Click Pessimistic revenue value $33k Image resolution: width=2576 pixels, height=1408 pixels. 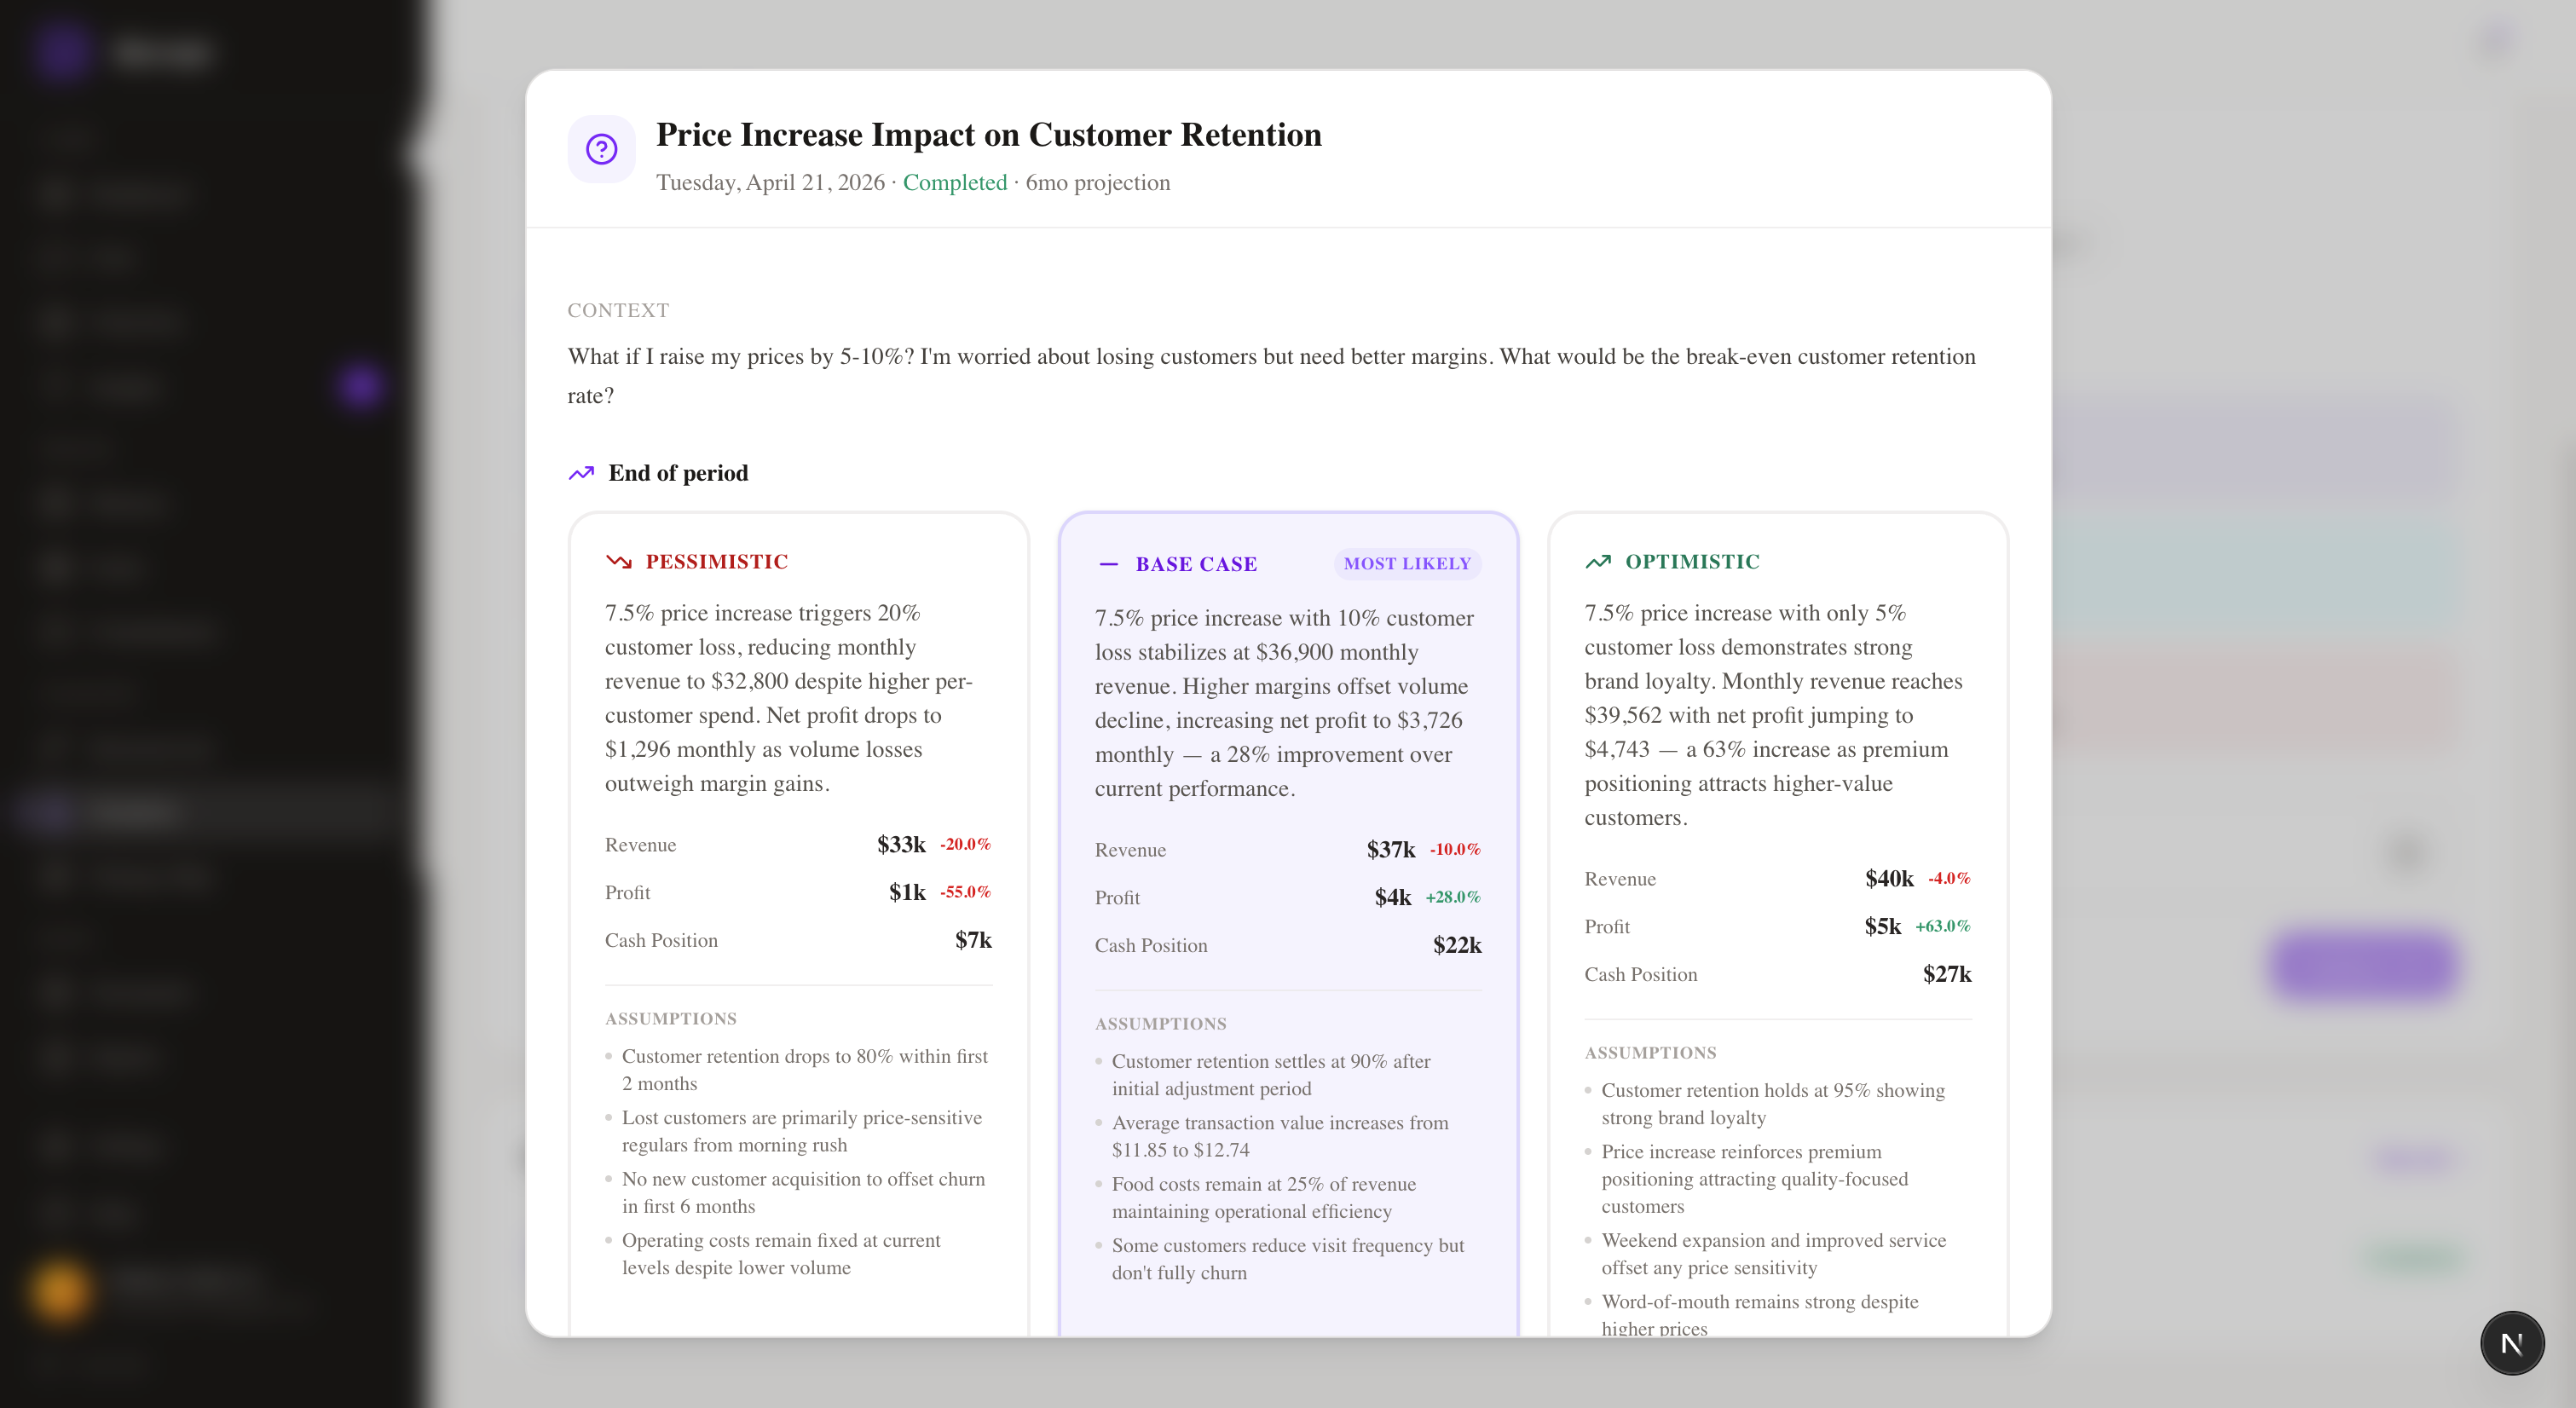900,845
